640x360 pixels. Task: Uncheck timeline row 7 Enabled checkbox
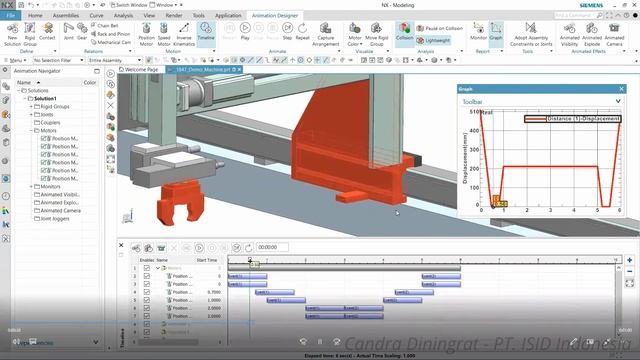pos(147,316)
